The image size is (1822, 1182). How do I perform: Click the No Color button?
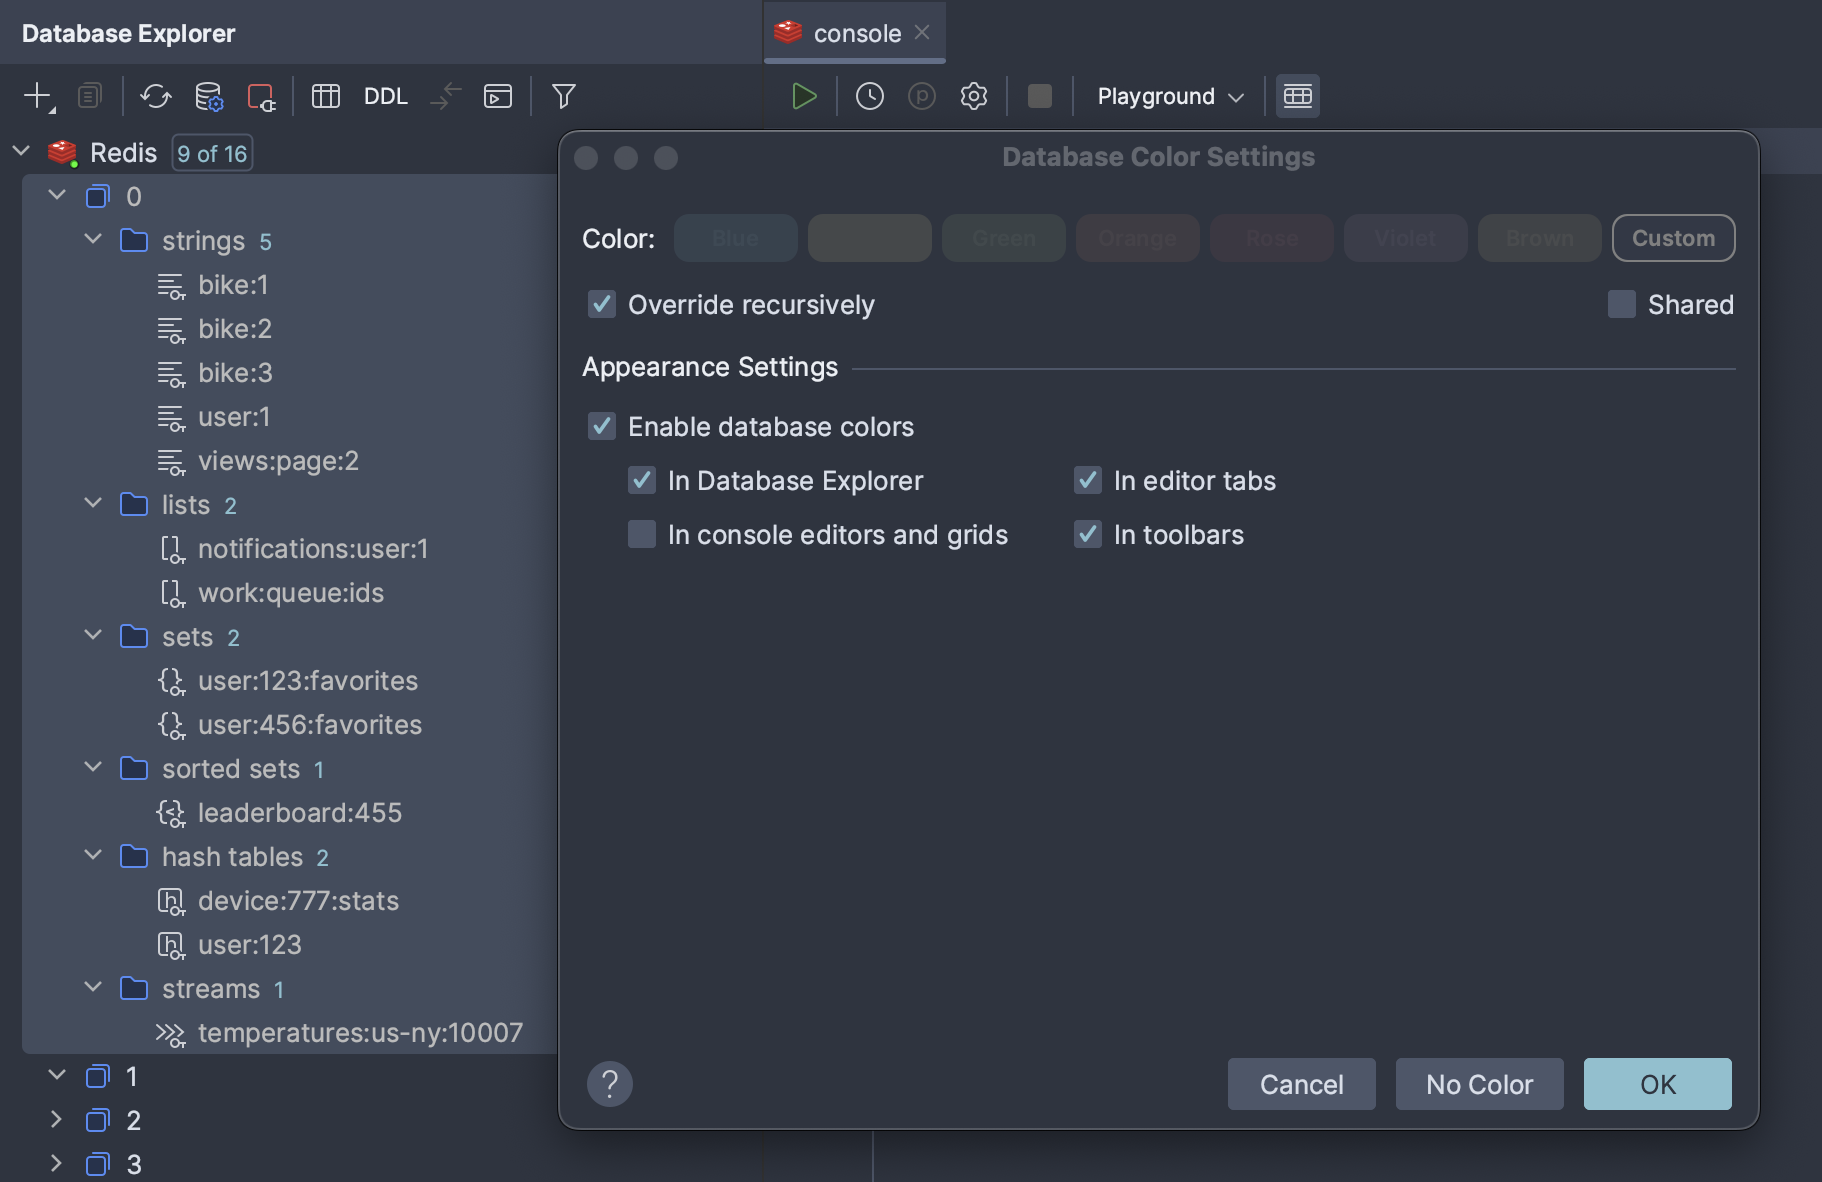pyautogui.click(x=1478, y=1084)
